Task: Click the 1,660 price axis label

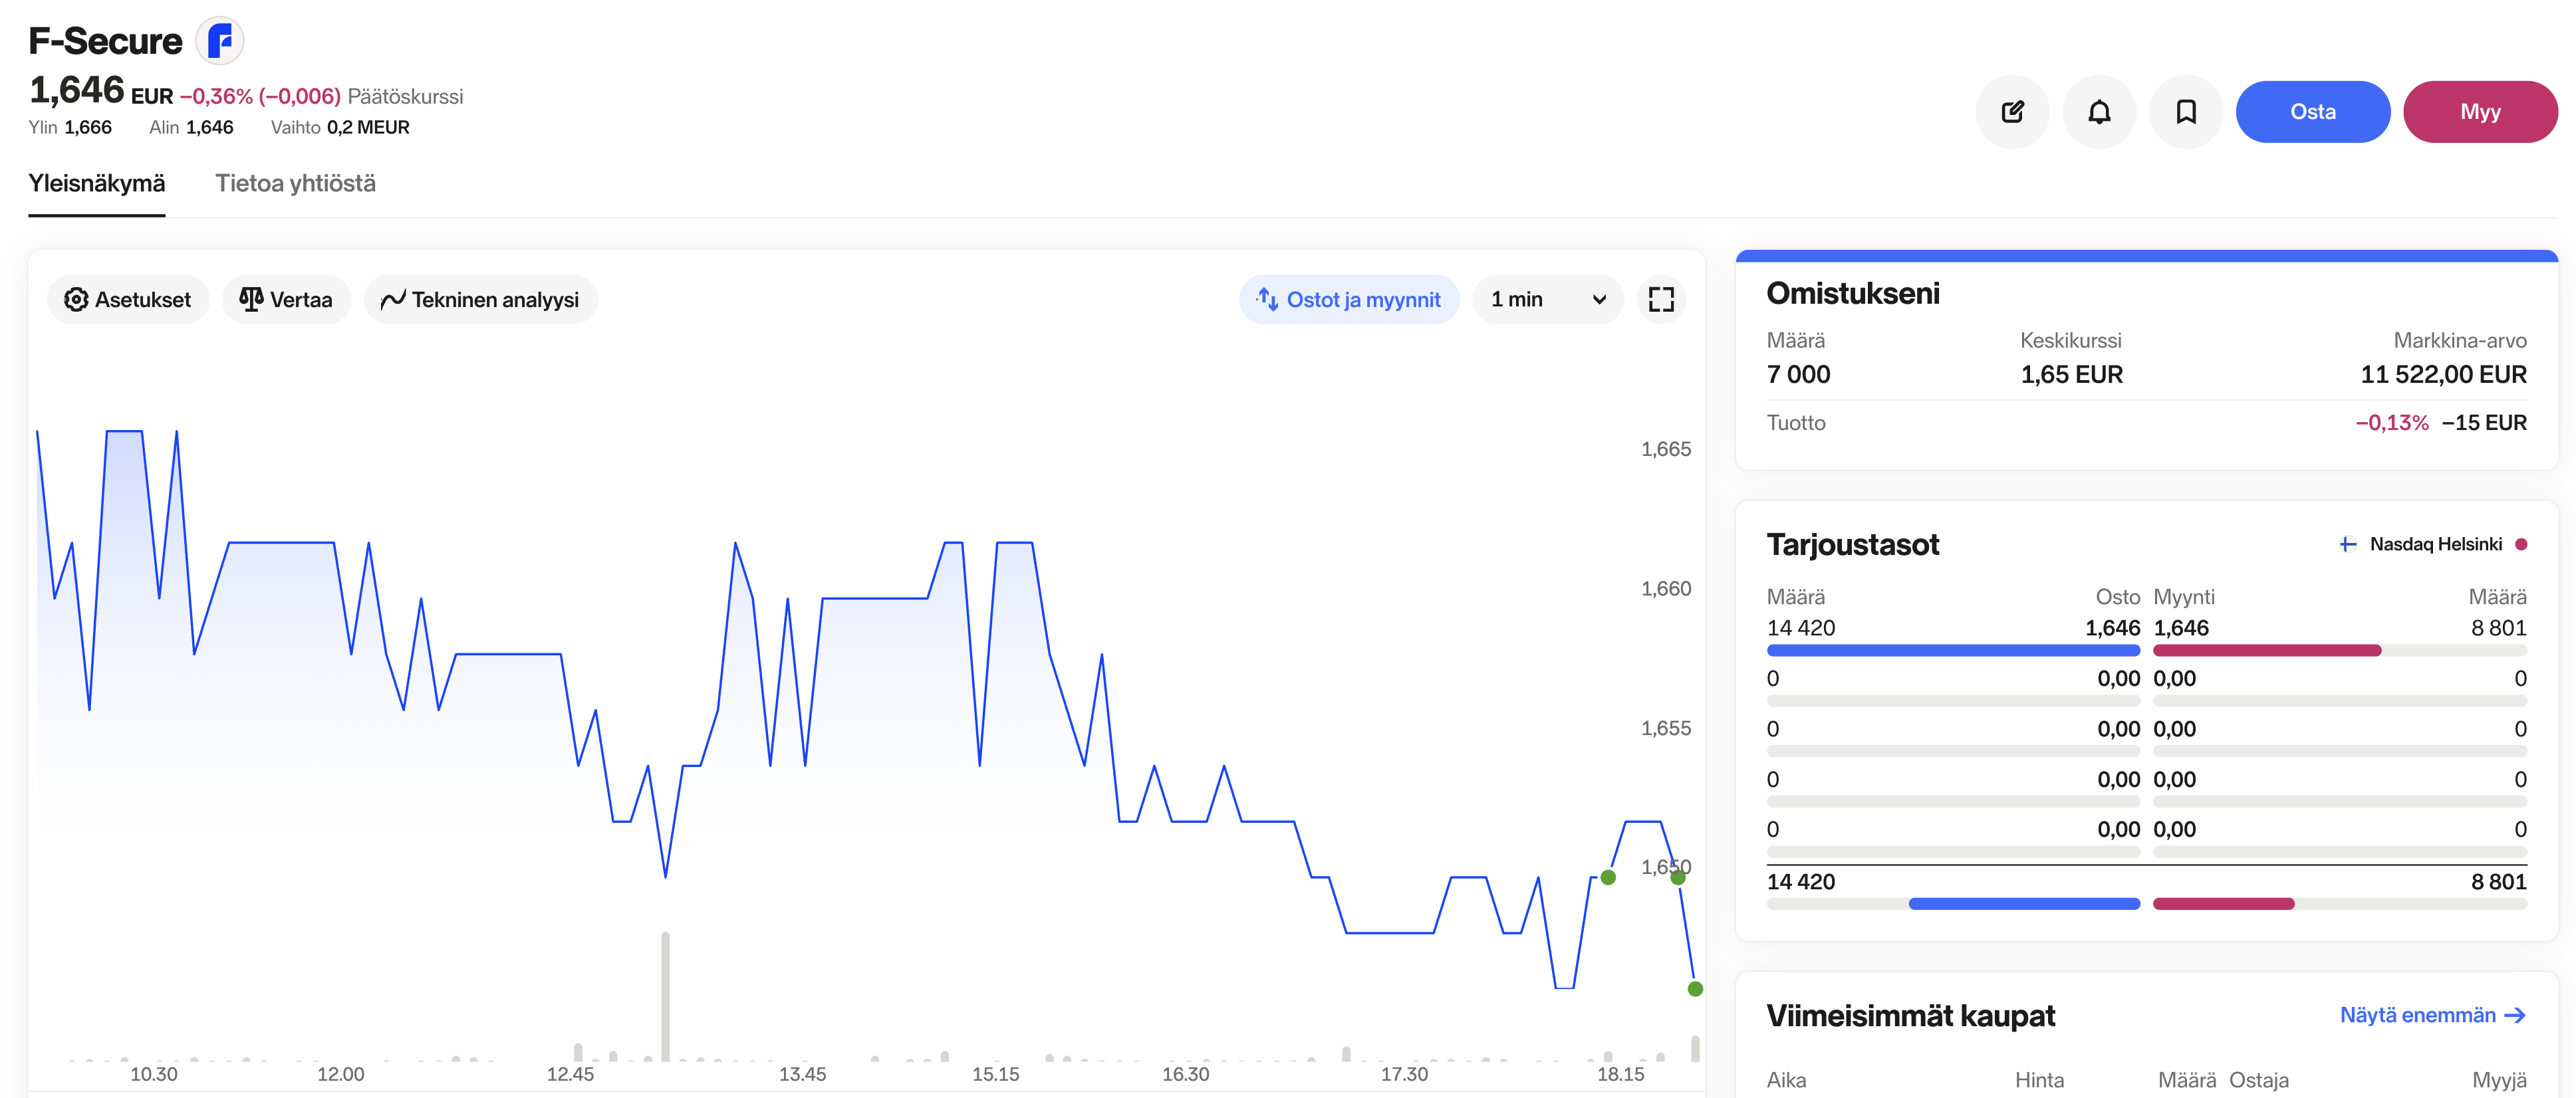Action: [x=1665, y=589]
